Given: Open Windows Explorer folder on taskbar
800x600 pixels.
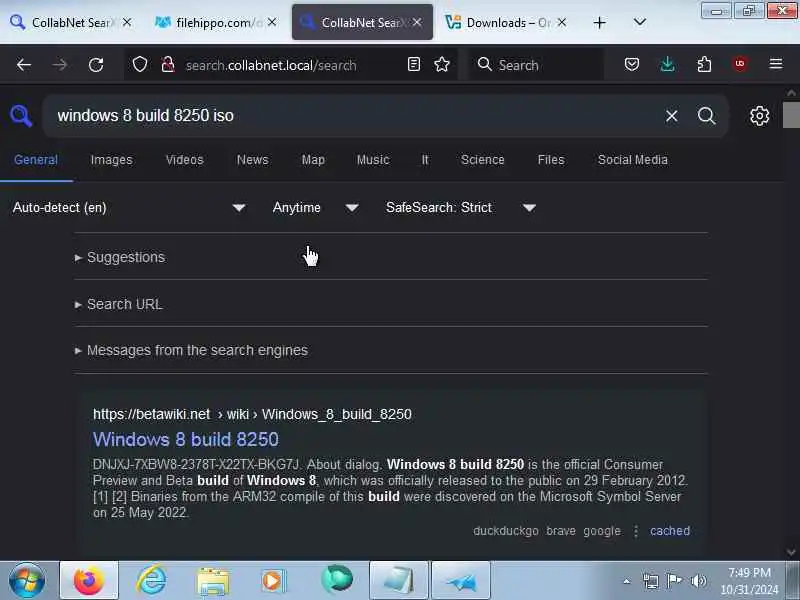Looking at the screenshot, I should (x=213, y=580).
